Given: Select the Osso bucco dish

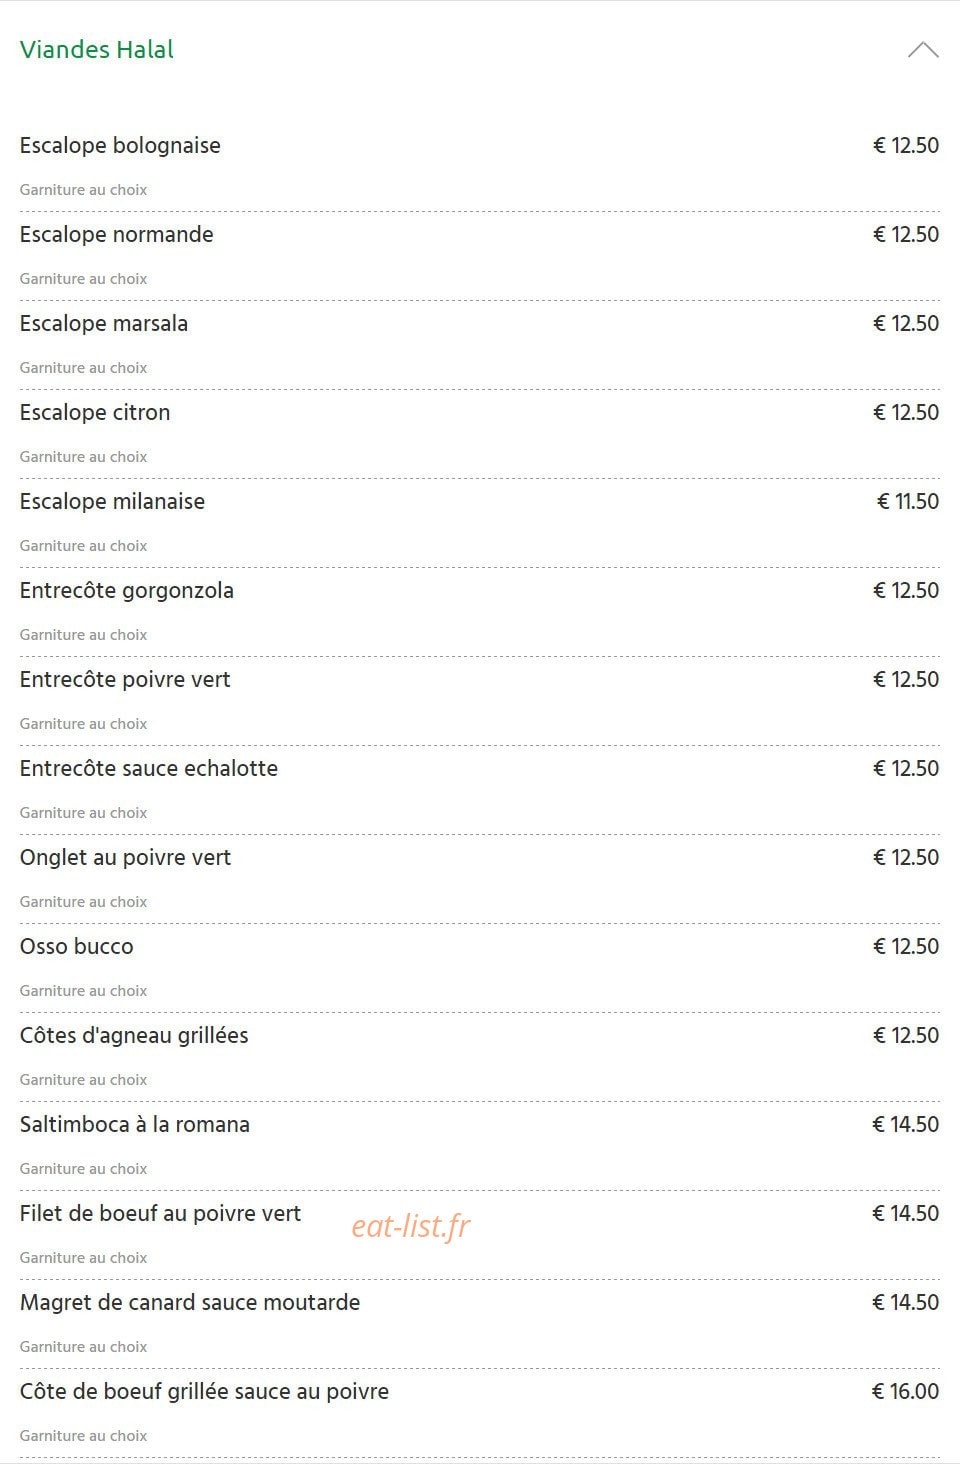Looking at the screenshot, I should click(x=77, y=947).
